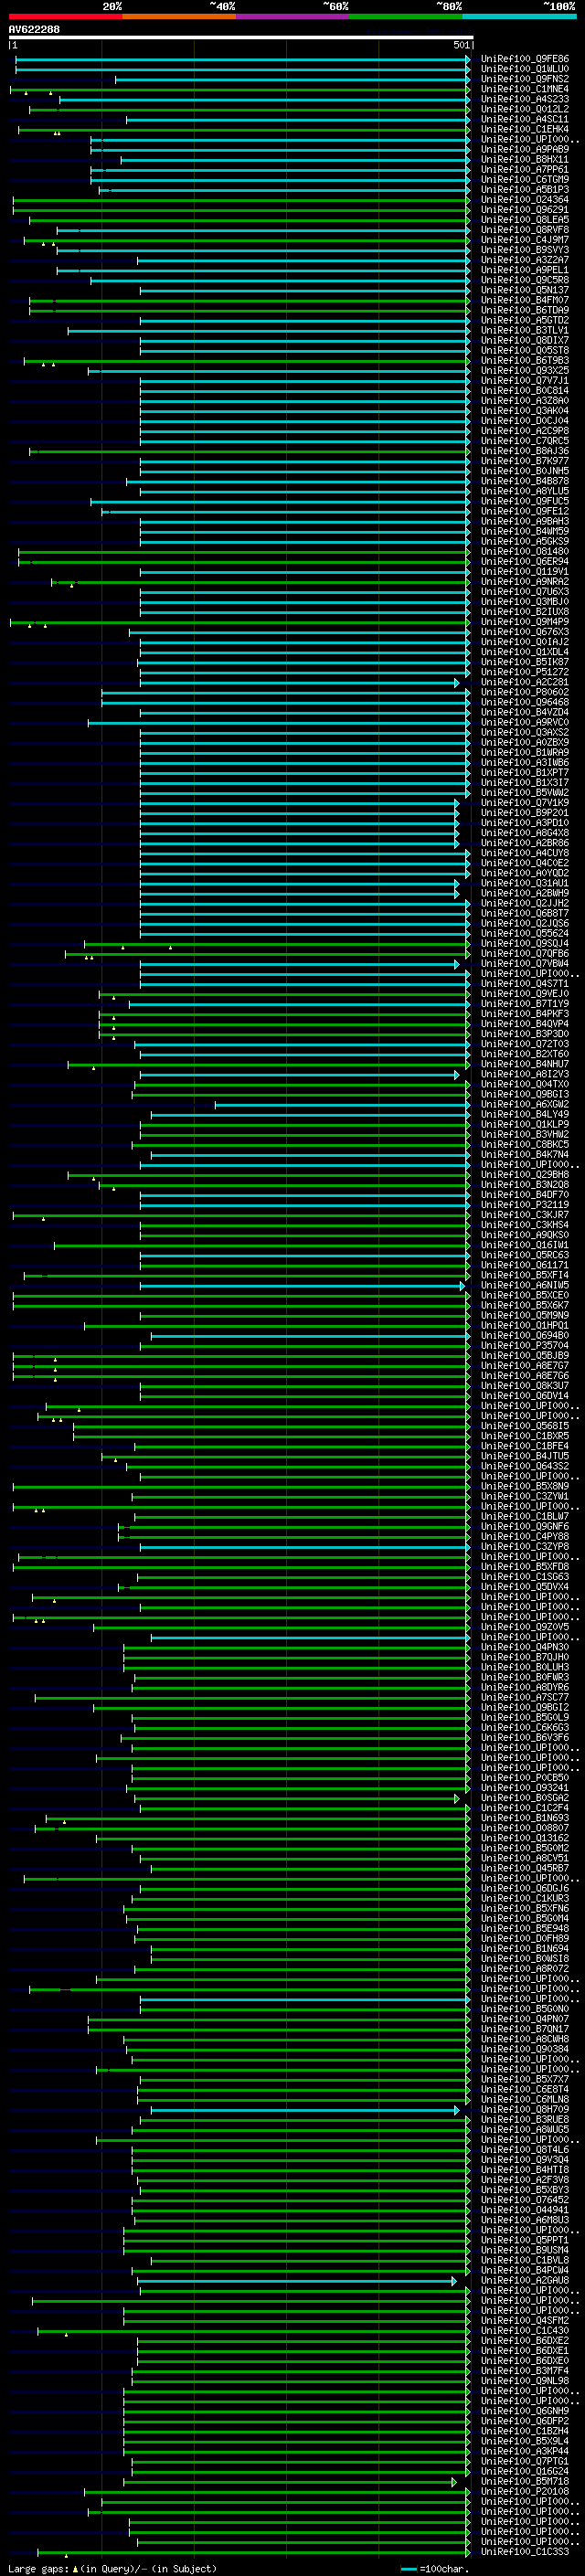This screenshot has height=2576, width=585.
Task: Select the UniRef100_A4S233 label
Action: pos(525,99)
